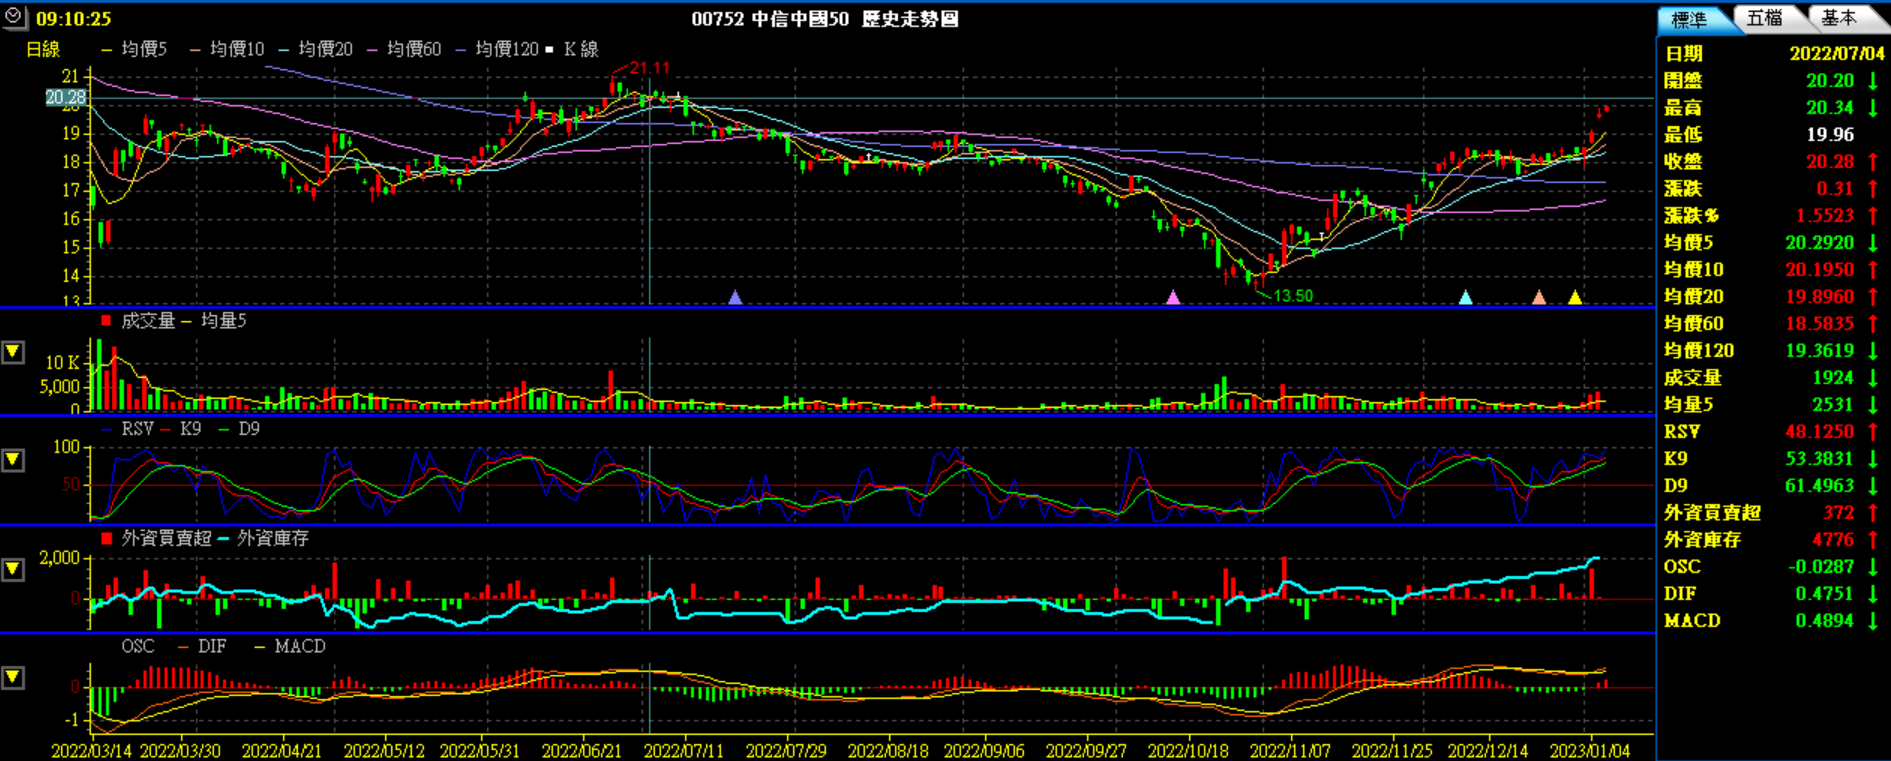Toggle the 均價60 moving average legend
The image size is (1891, 761).
click(x=405, y=49)
